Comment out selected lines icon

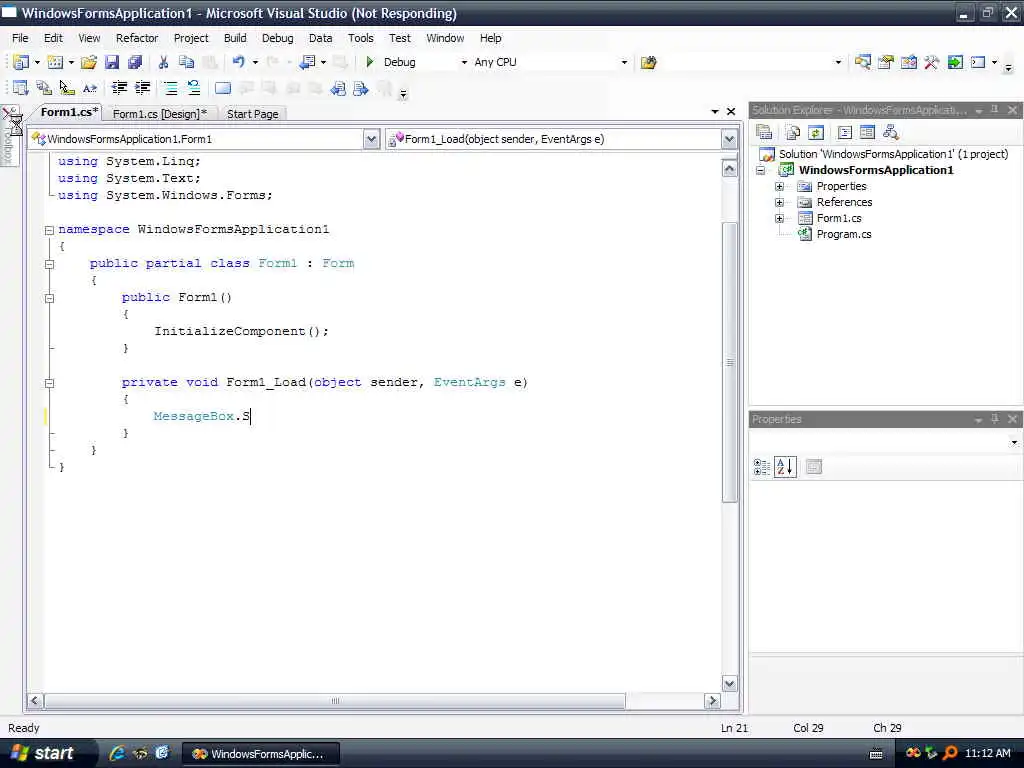170,88
